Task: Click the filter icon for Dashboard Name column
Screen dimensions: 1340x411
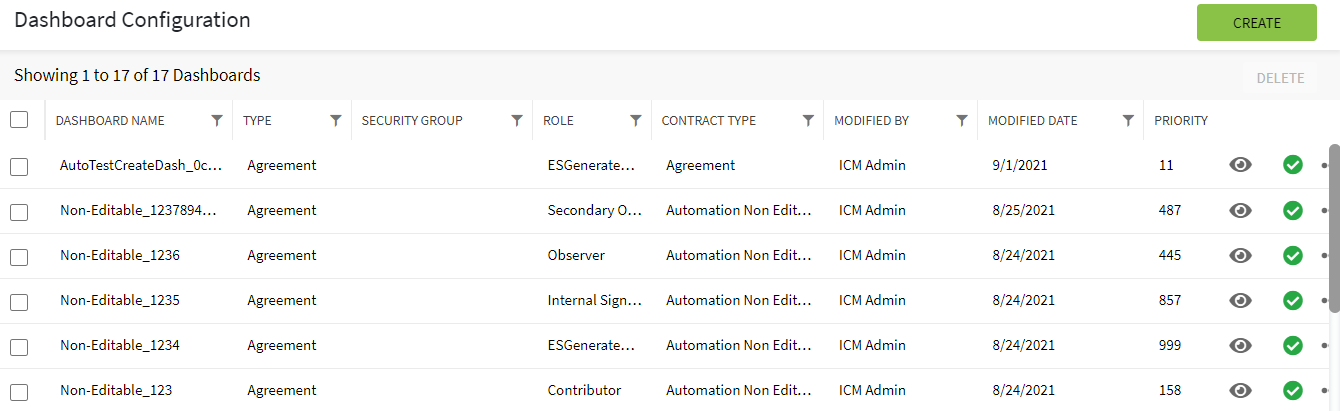Action: [x=217, y=120]
